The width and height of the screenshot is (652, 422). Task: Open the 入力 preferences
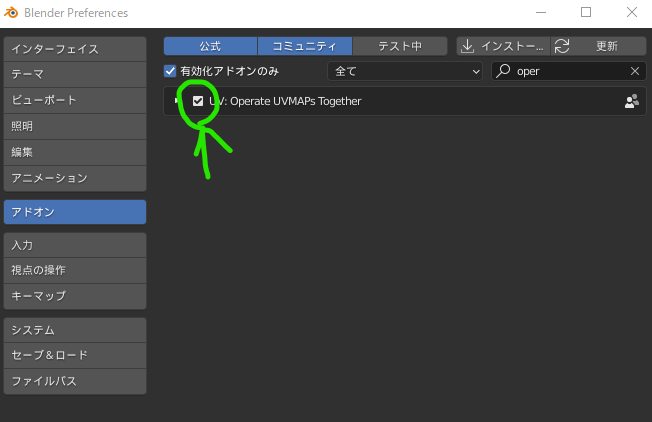tap(75, 245)
